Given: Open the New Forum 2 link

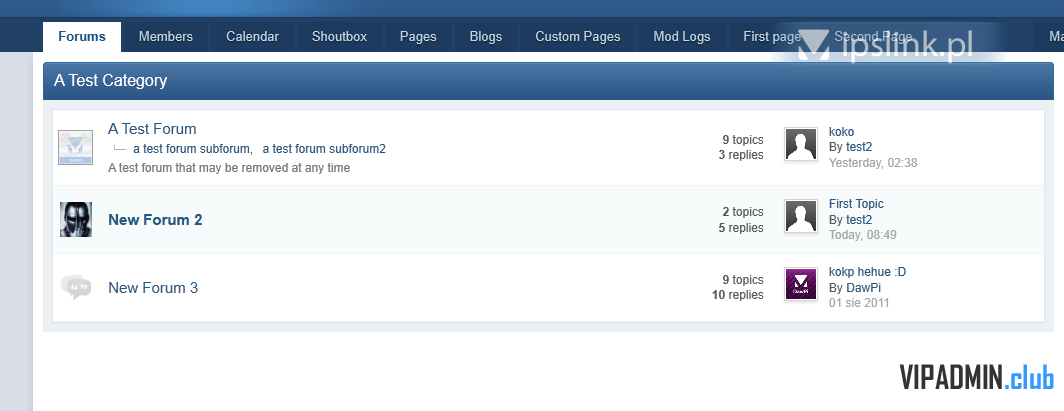Looking at the screenshot, I should click(155, 220).
